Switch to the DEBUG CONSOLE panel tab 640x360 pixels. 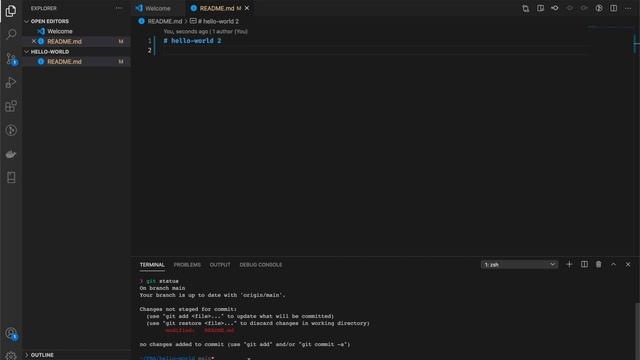coord(260,265)
